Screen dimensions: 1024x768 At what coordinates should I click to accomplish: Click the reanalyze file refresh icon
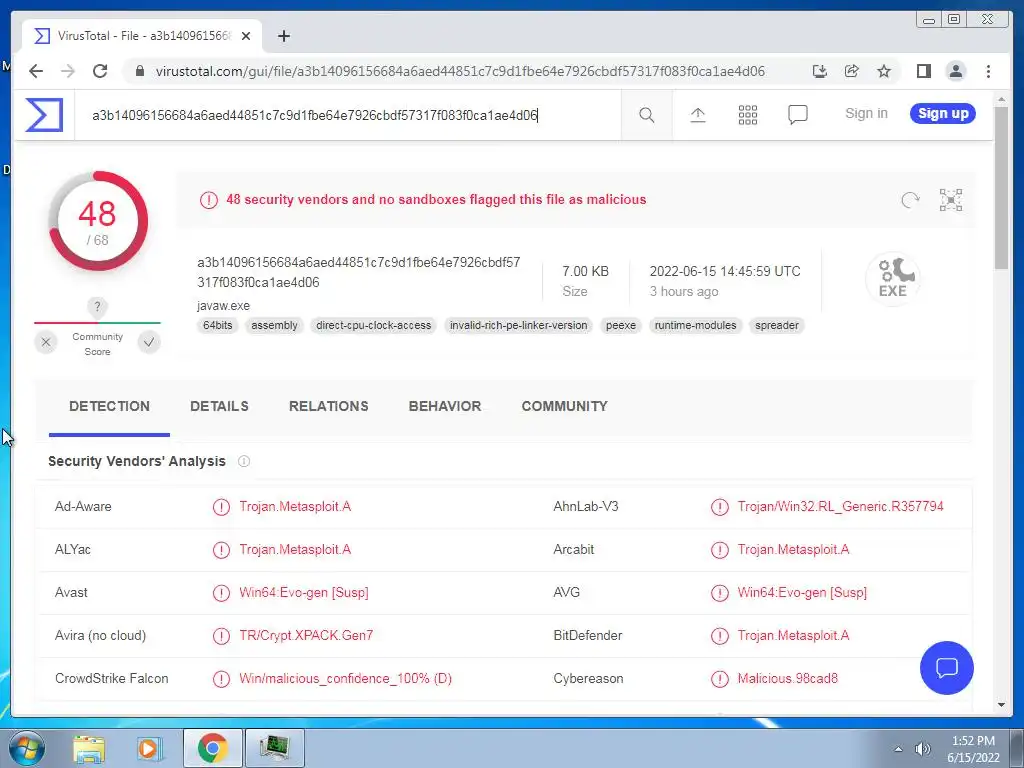[x=910, y=200]
